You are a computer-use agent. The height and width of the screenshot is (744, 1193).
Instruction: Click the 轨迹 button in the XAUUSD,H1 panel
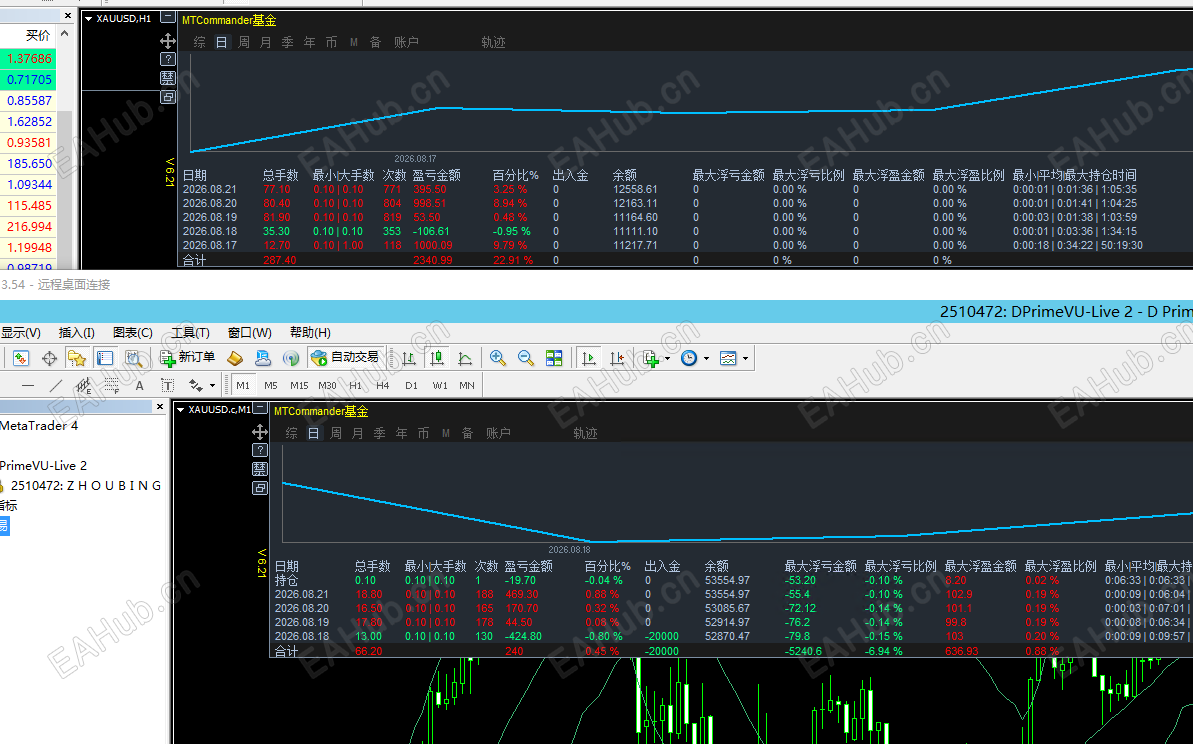pos(493,43)
